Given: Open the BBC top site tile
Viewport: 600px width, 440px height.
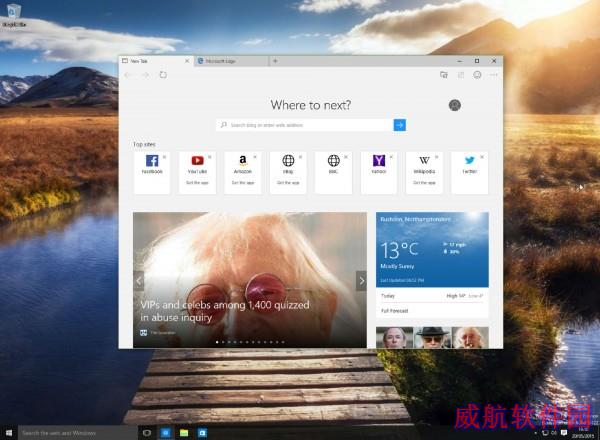Looking at the screenshot, I should 333,173.
